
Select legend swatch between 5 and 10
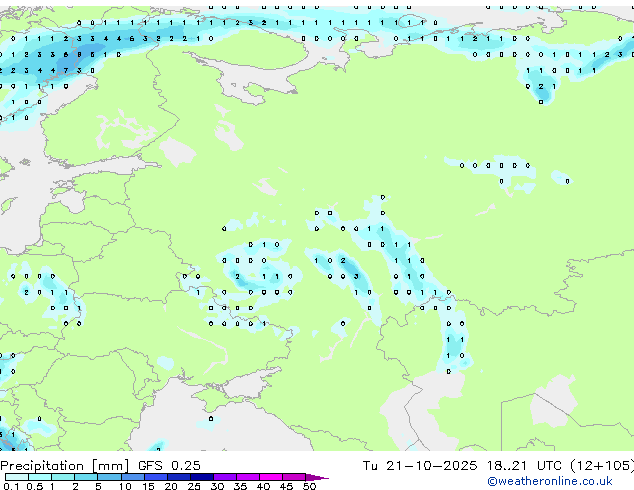tap(109, 477)
